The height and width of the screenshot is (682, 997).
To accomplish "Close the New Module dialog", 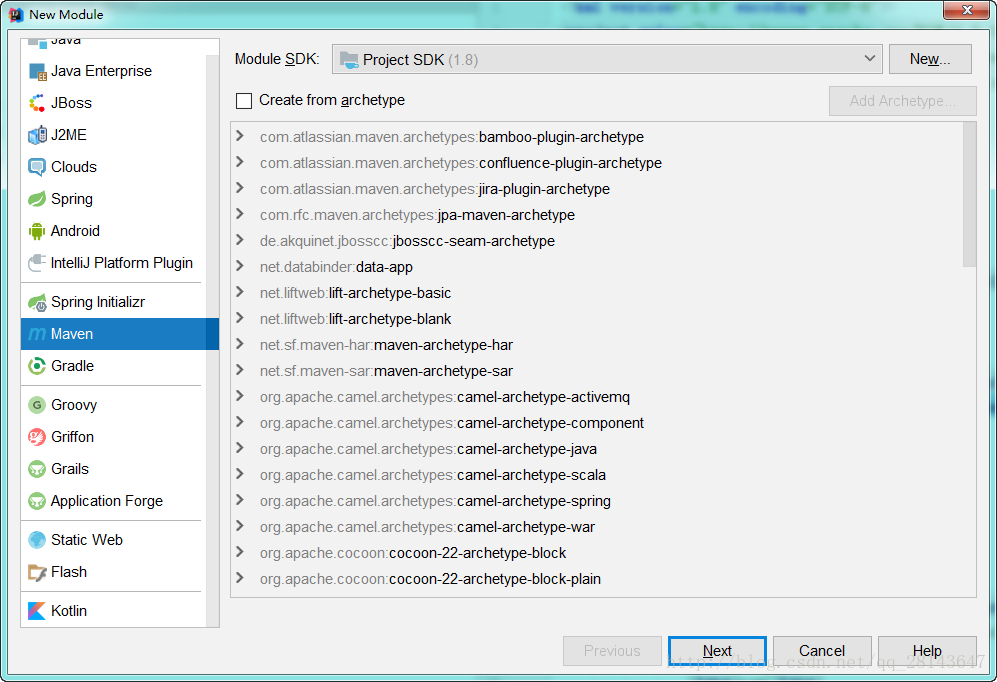I will coord(966,10).
